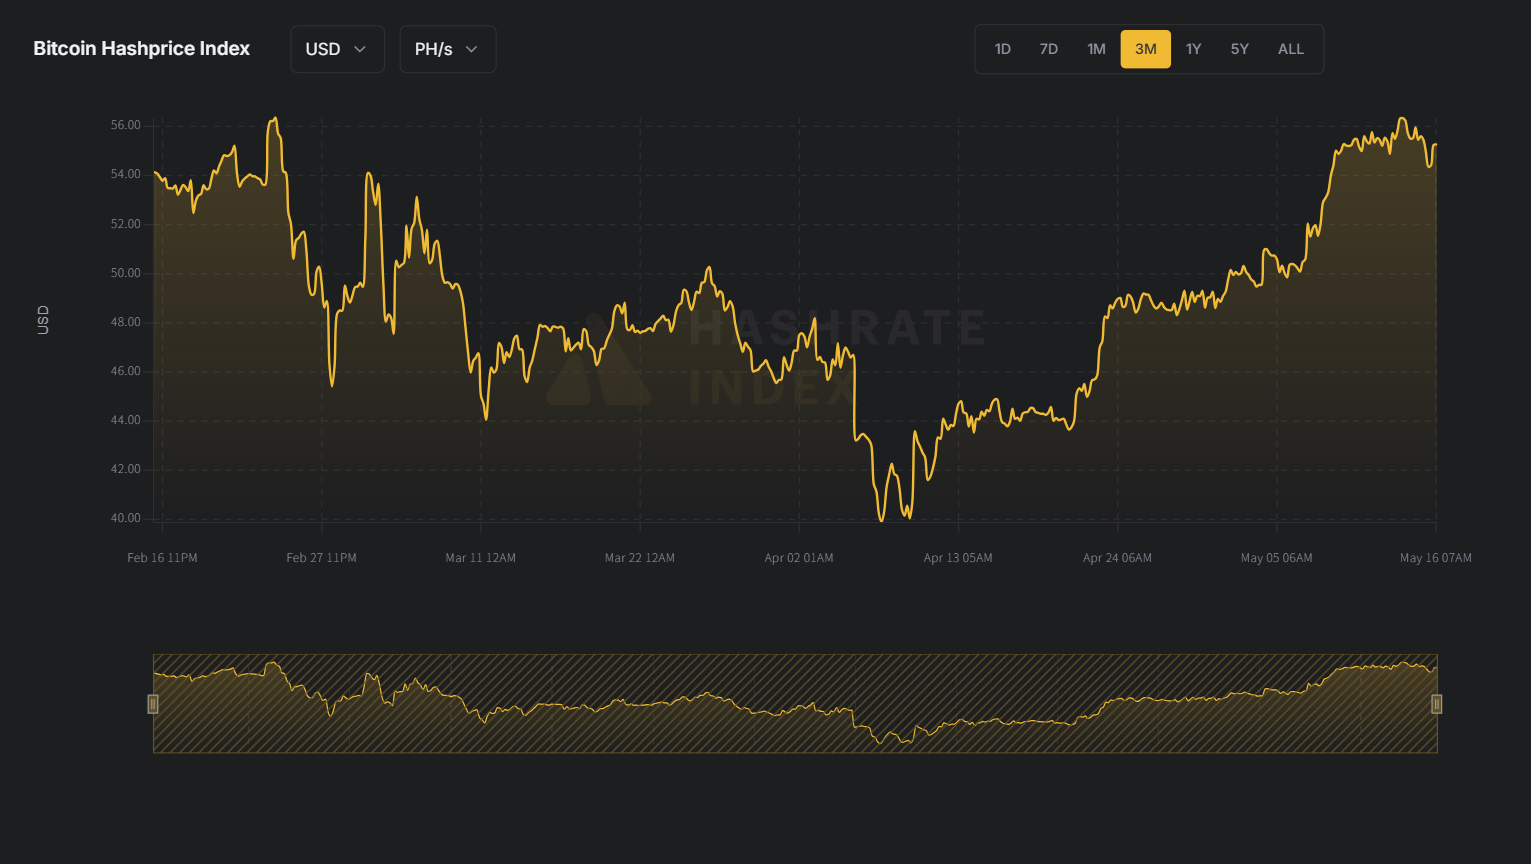Grab the left range slider handle
Viewport: 1531px width, 864px height.
tap(153, 704)
